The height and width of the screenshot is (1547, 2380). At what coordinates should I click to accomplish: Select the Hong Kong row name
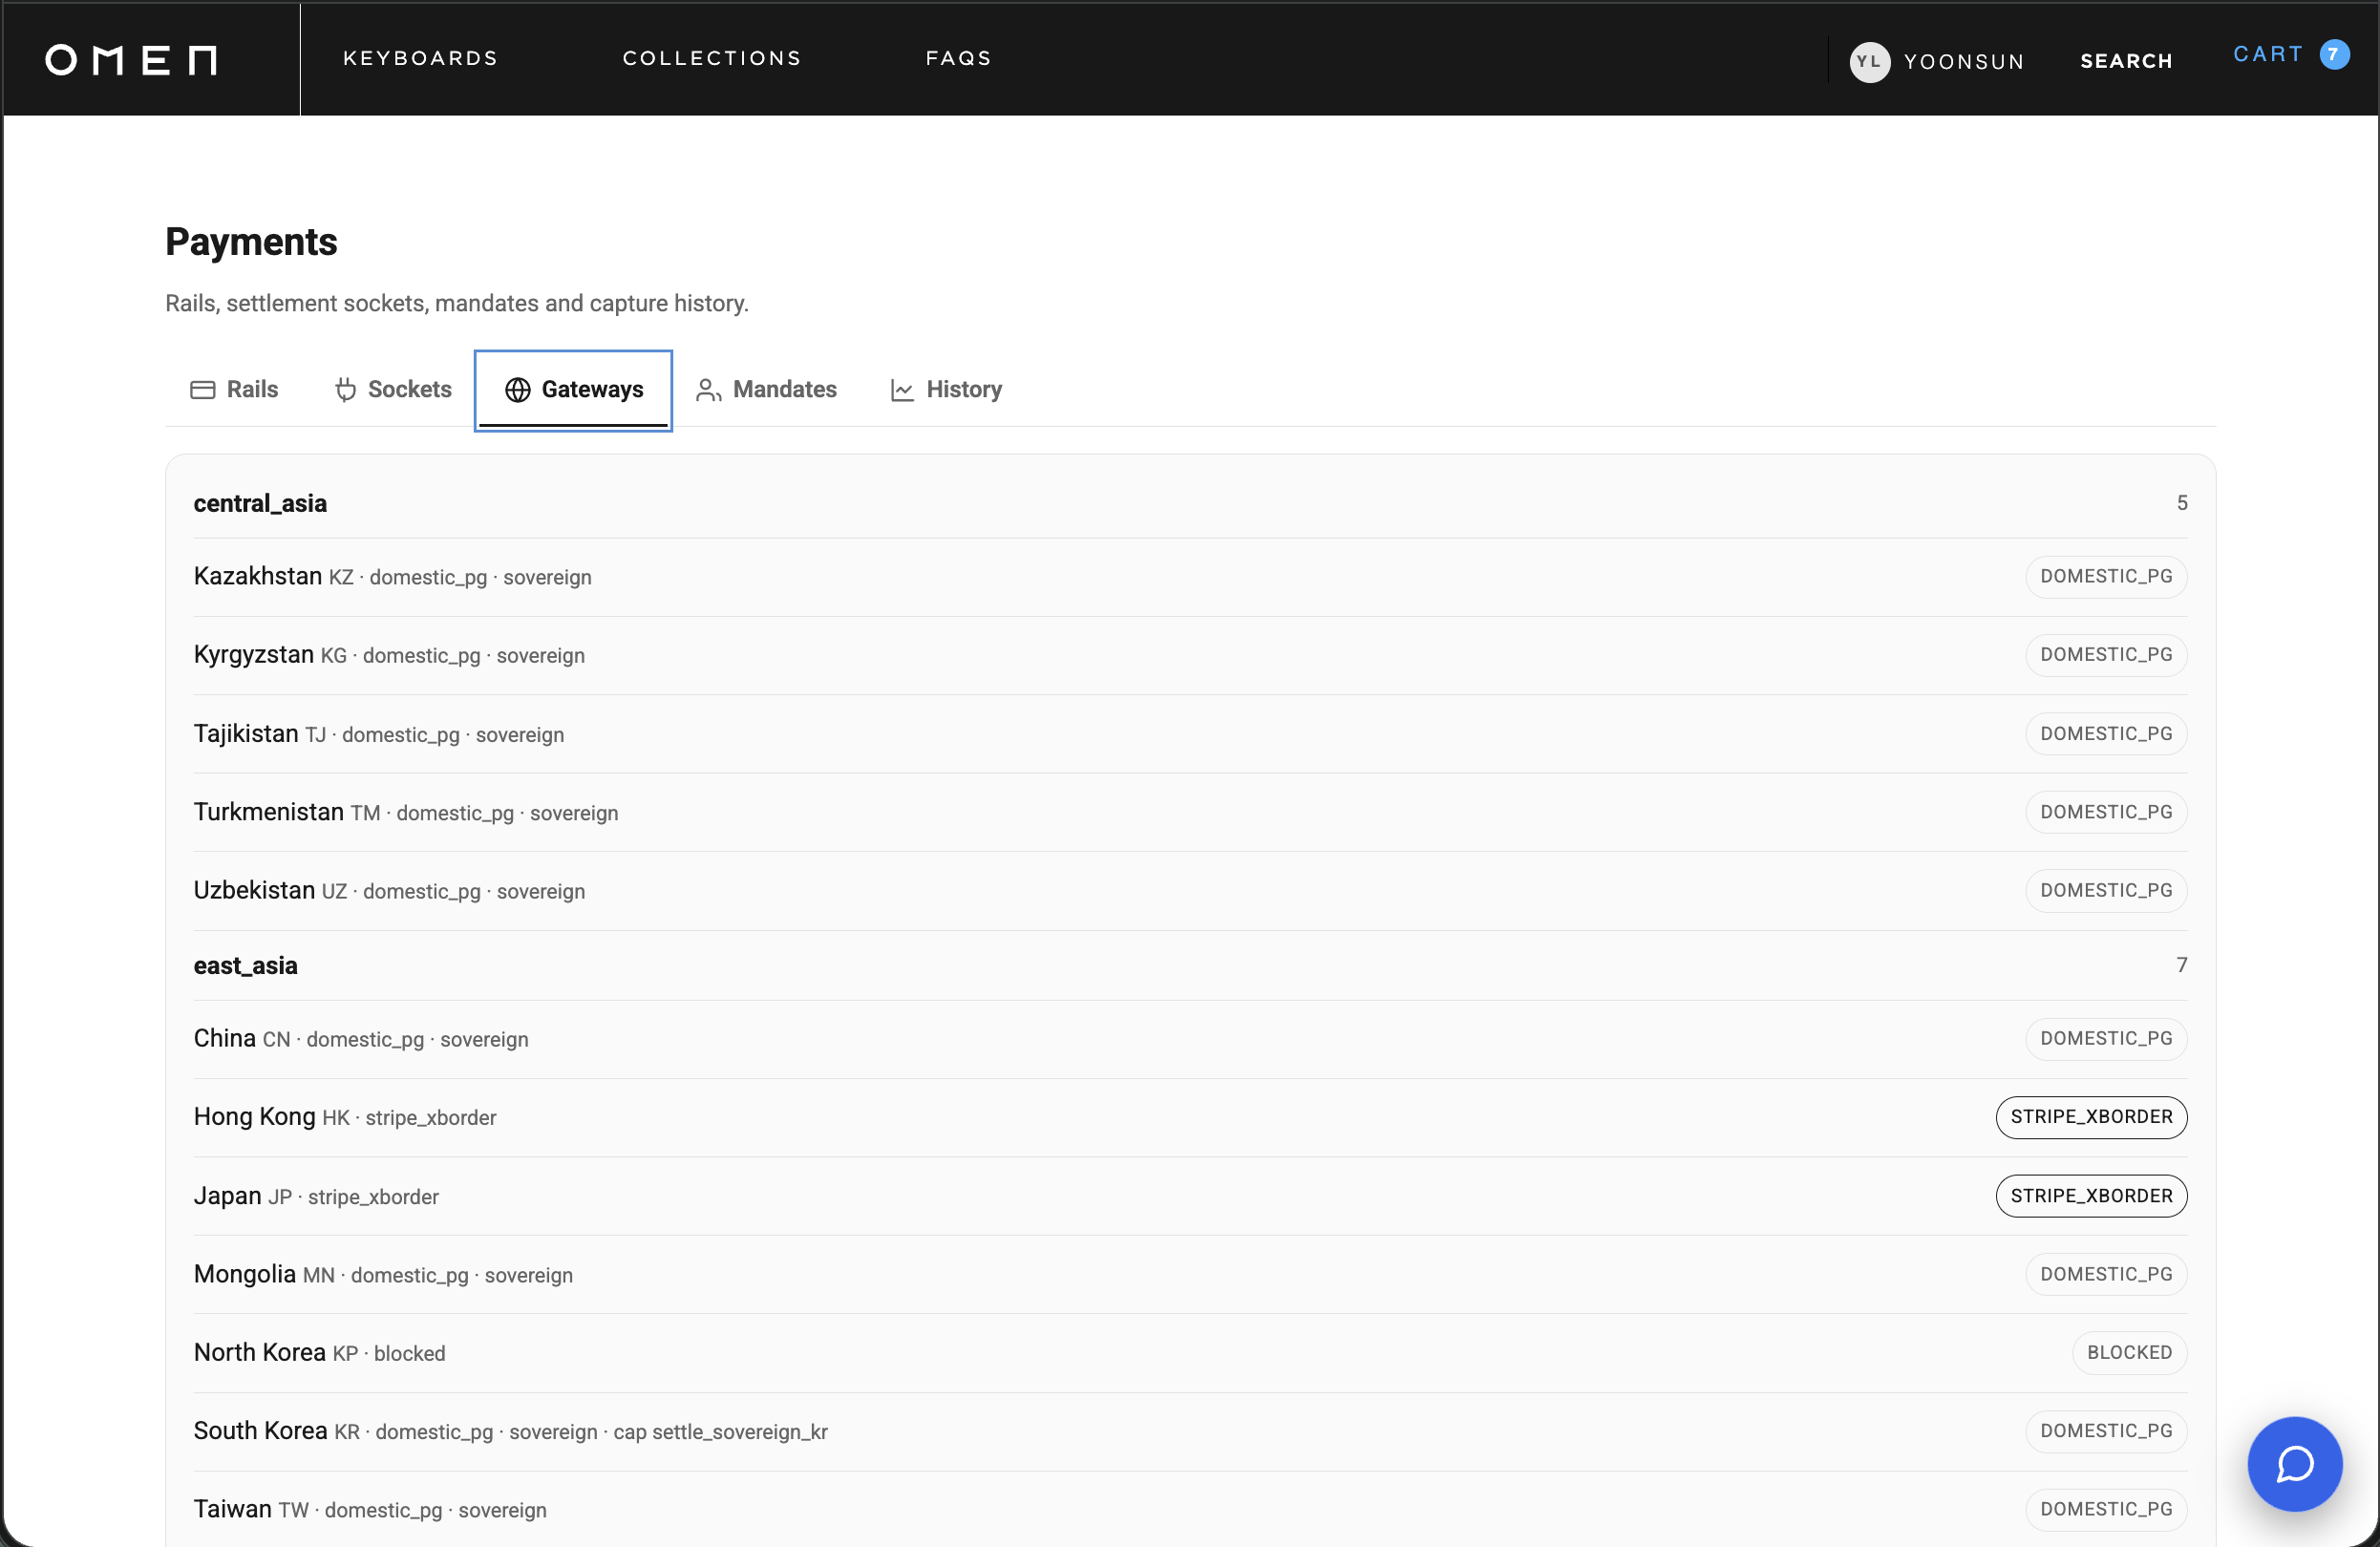coord(255,1116)
